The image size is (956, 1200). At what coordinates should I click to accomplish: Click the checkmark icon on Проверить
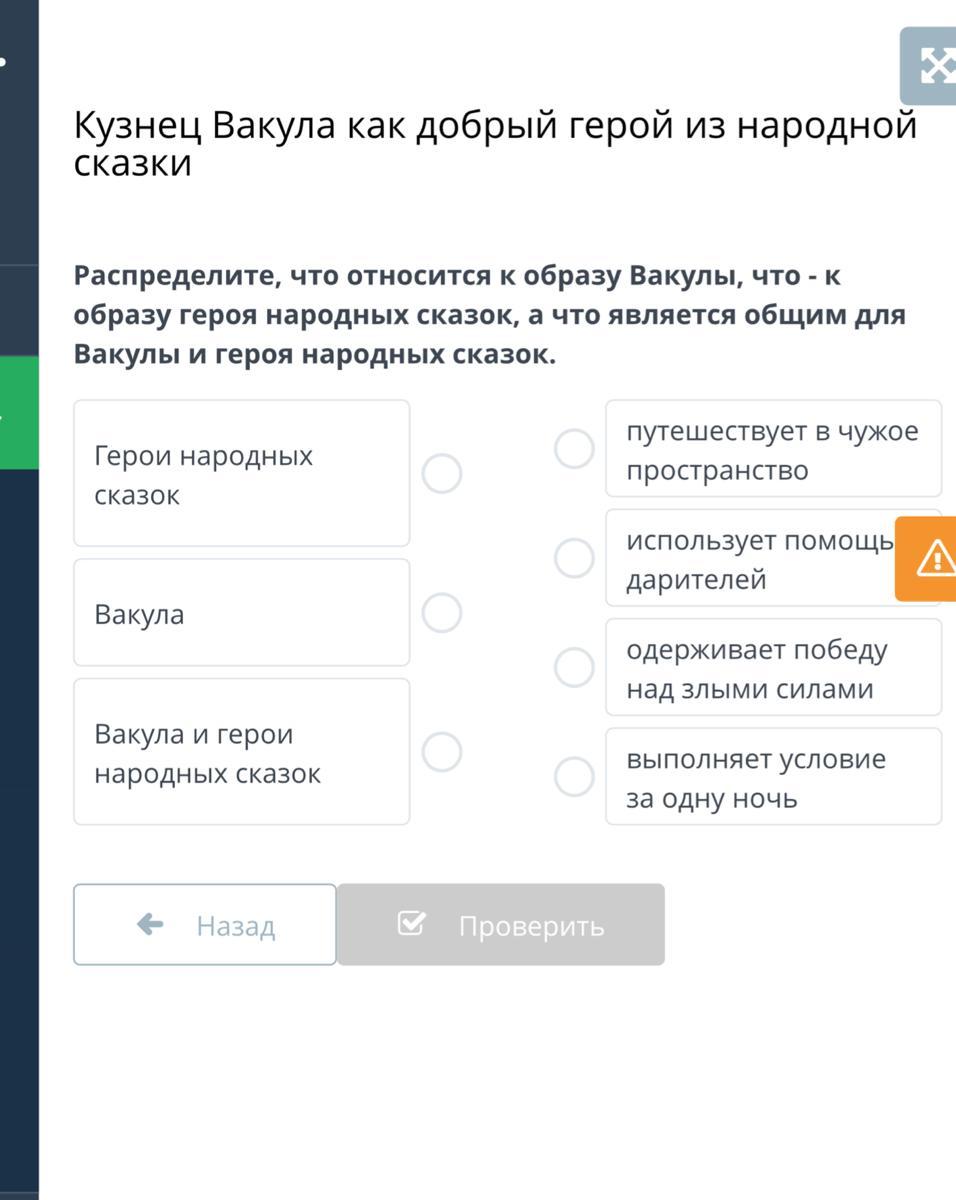pos(411,924)
